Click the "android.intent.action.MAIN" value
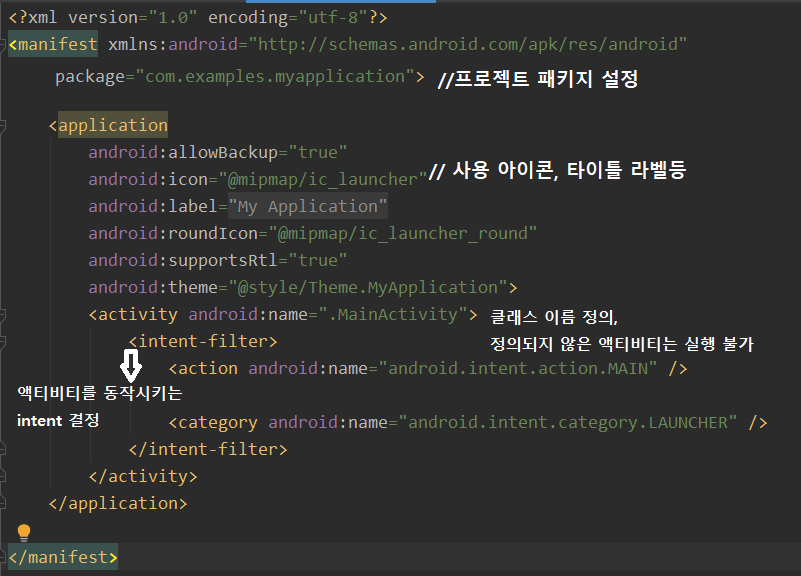 [x=517, y=369]
